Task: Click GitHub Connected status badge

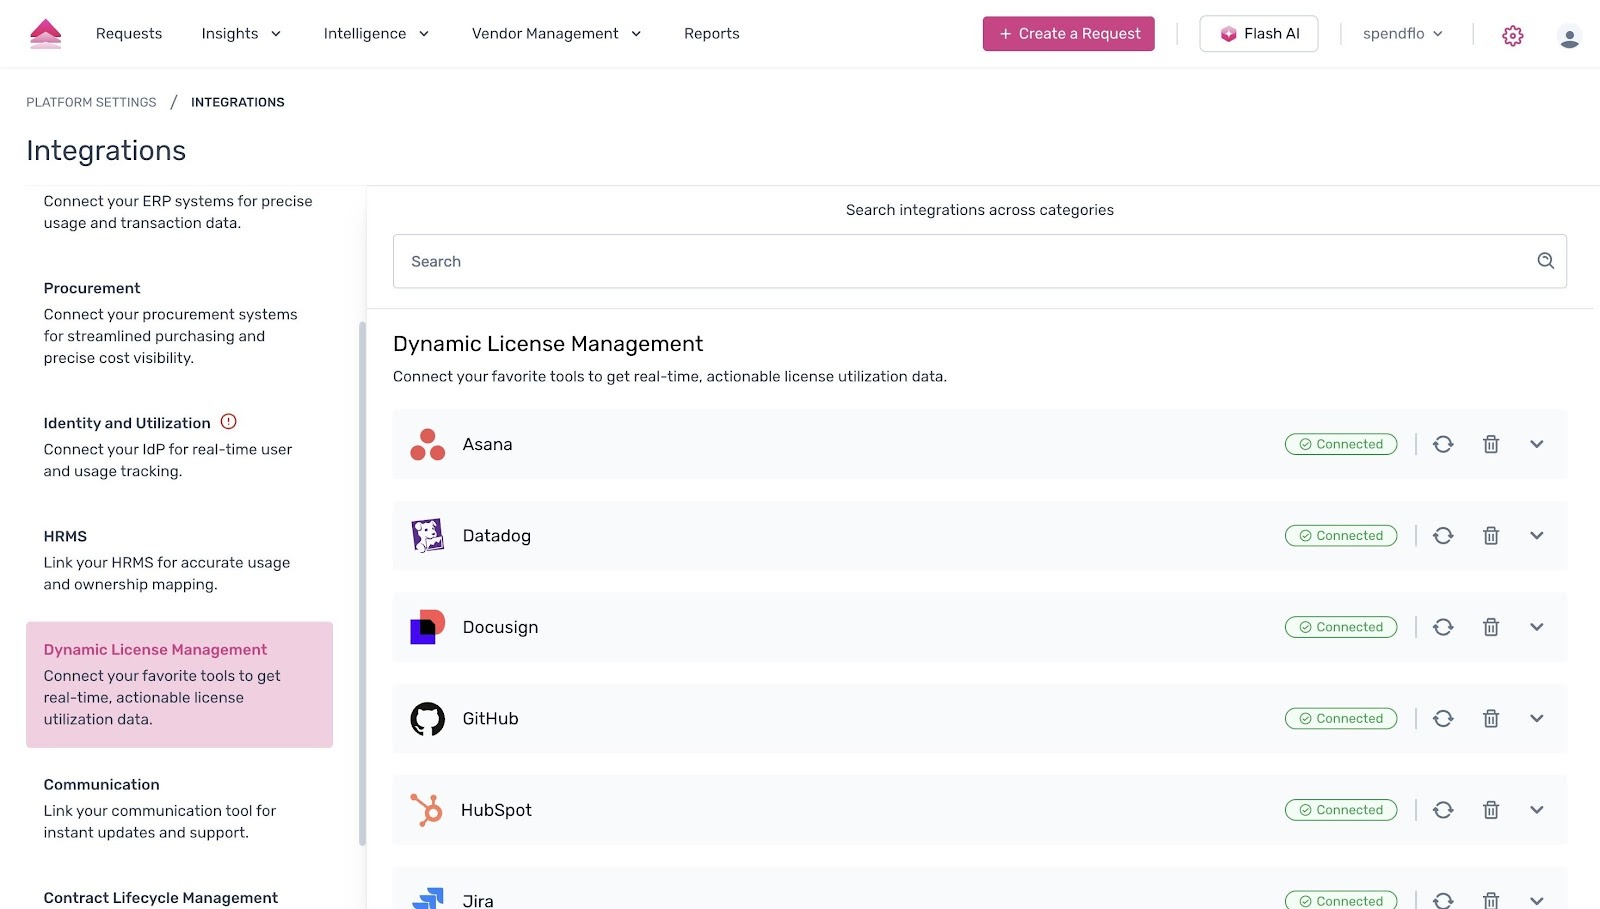Action: click(1341, 719)
